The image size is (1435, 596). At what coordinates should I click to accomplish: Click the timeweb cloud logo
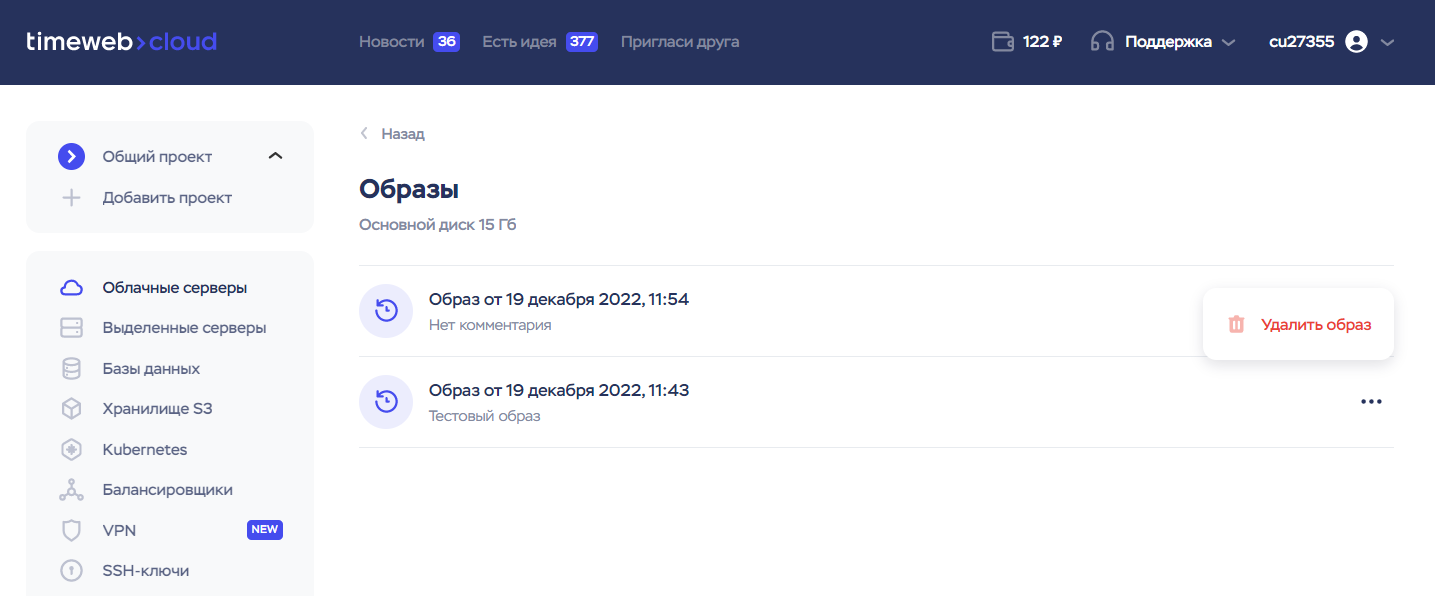pyautogui.click(x=121, y=42)
